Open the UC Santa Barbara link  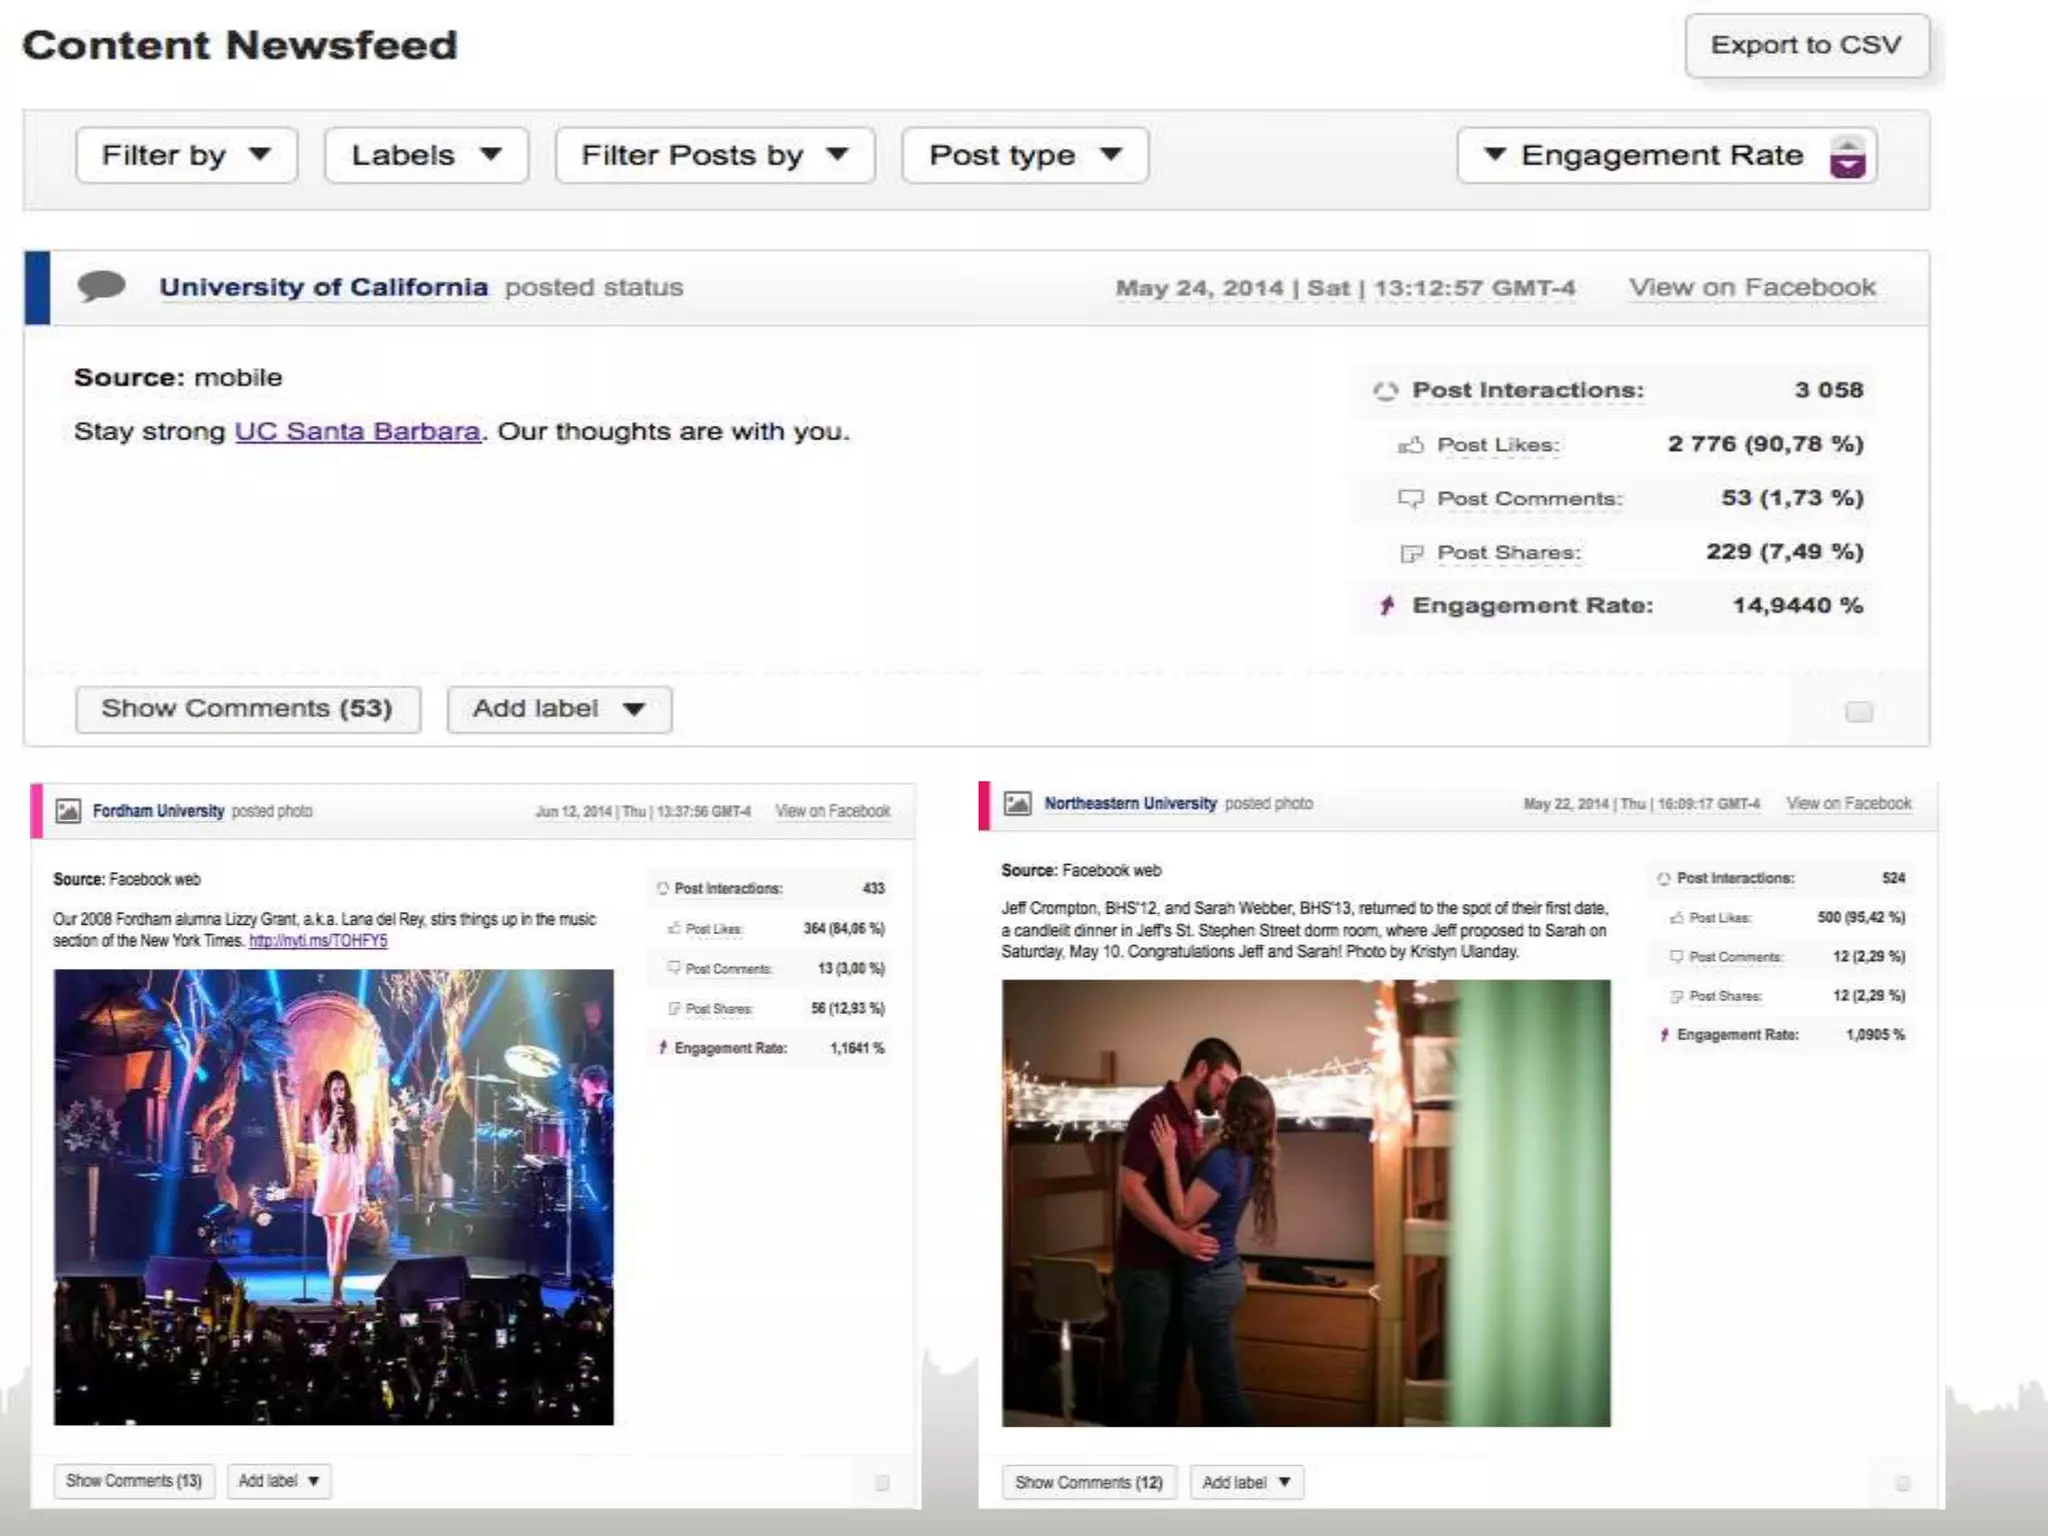point(357,431)
